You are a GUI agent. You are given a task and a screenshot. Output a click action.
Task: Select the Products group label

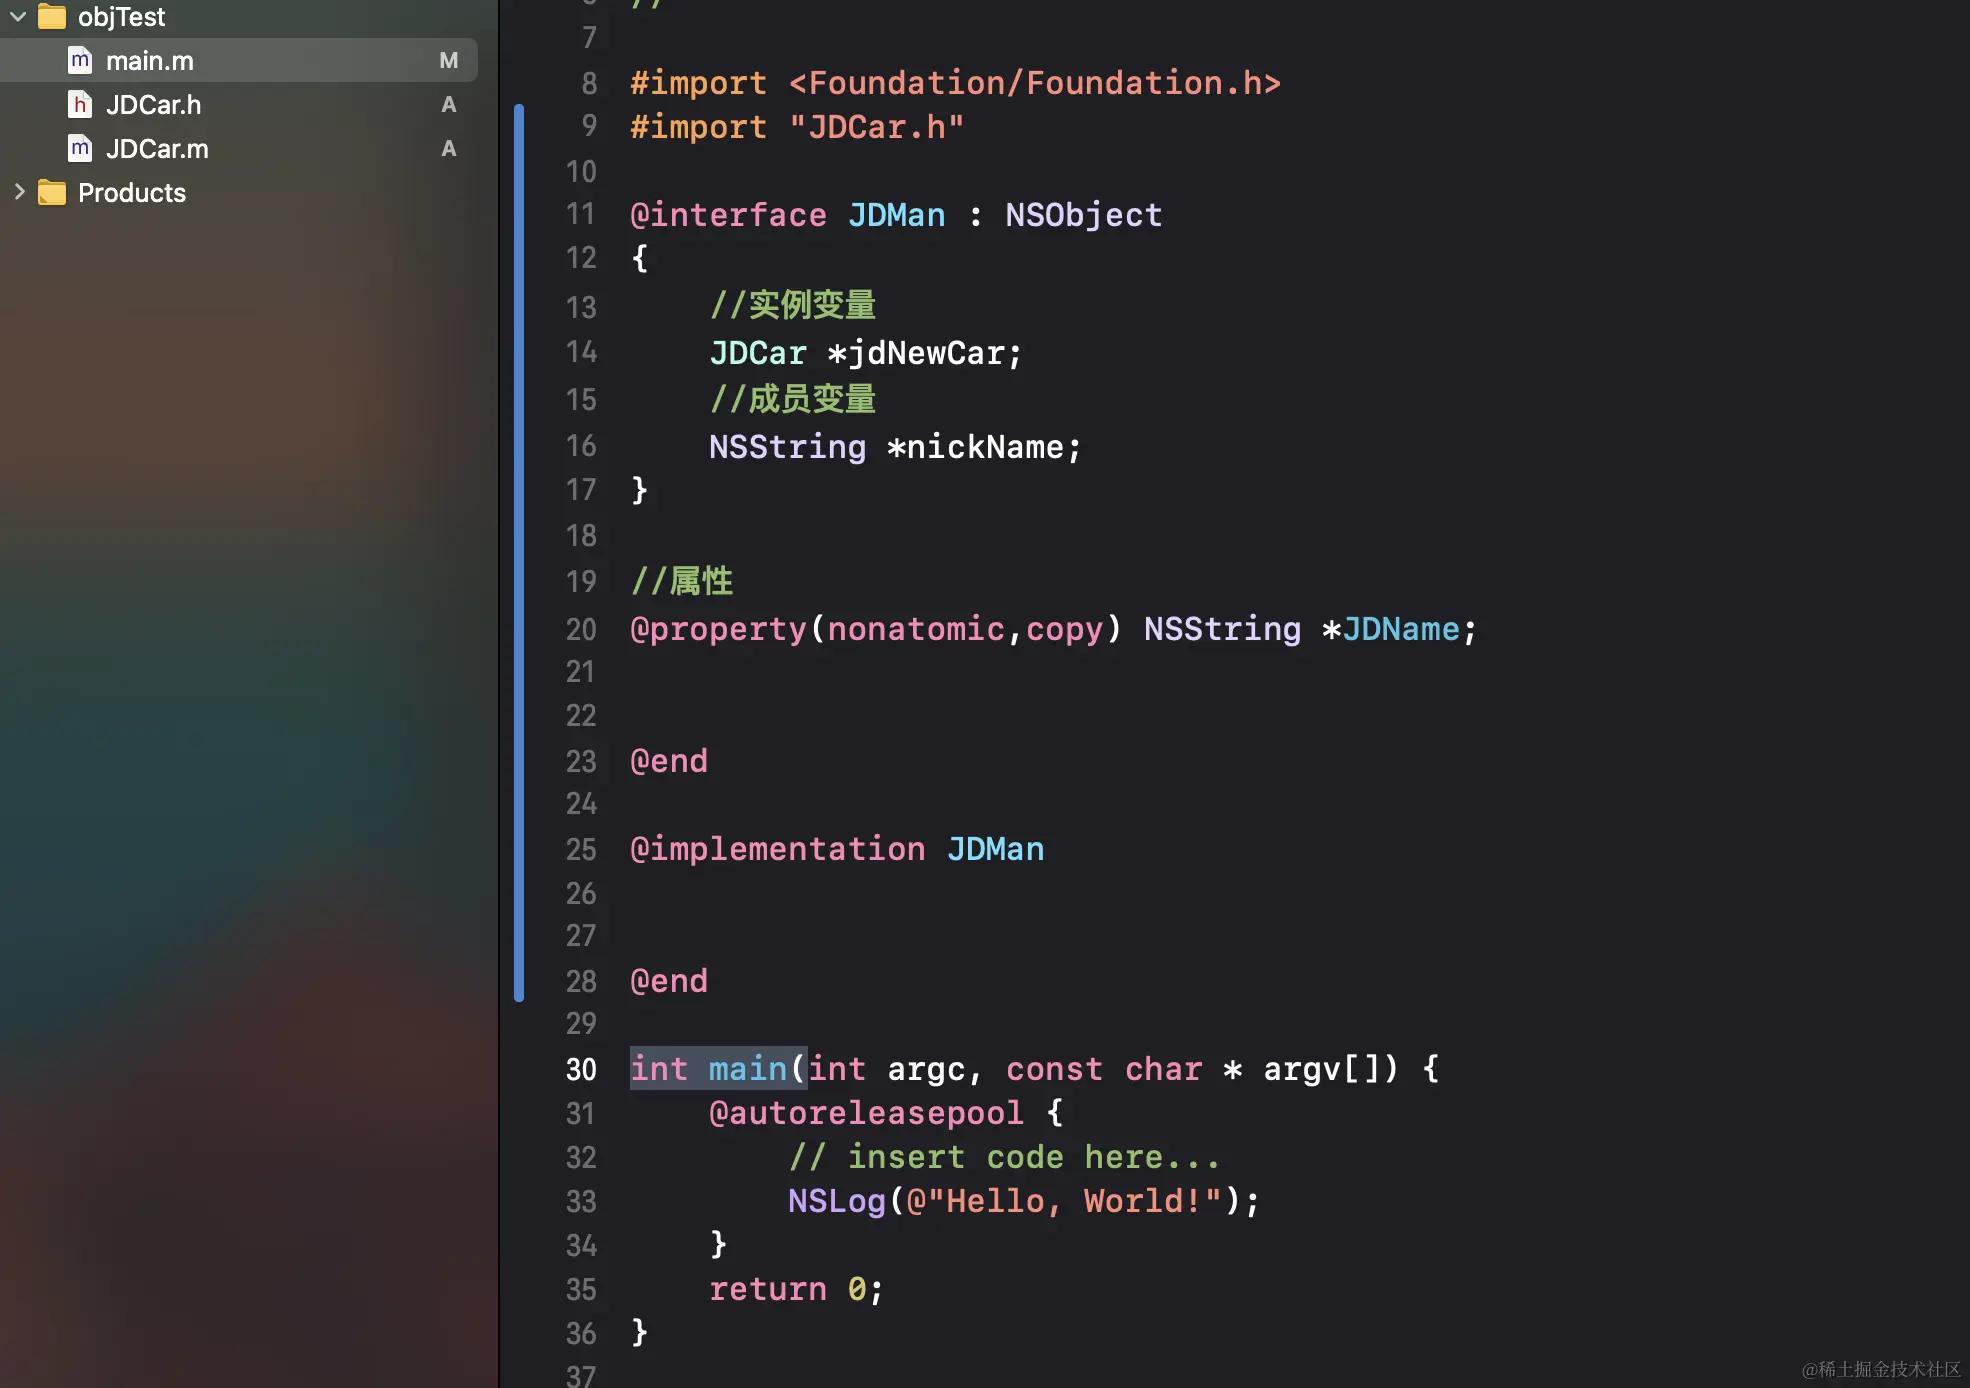[132, 193]
